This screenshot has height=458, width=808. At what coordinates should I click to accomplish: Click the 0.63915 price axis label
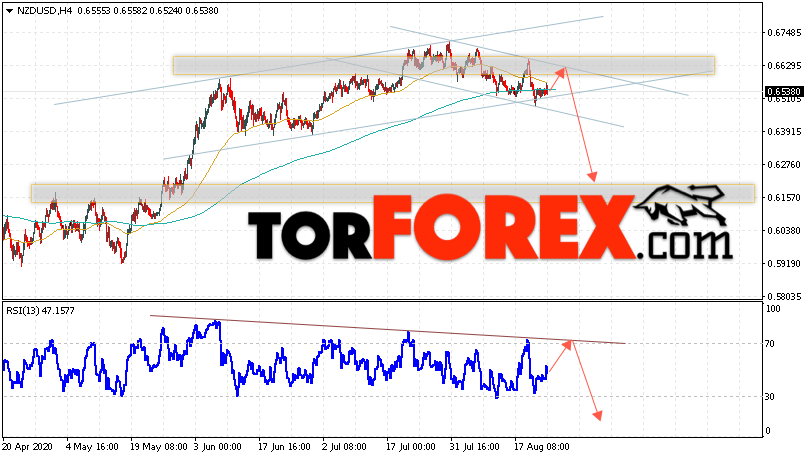(784, 132)
